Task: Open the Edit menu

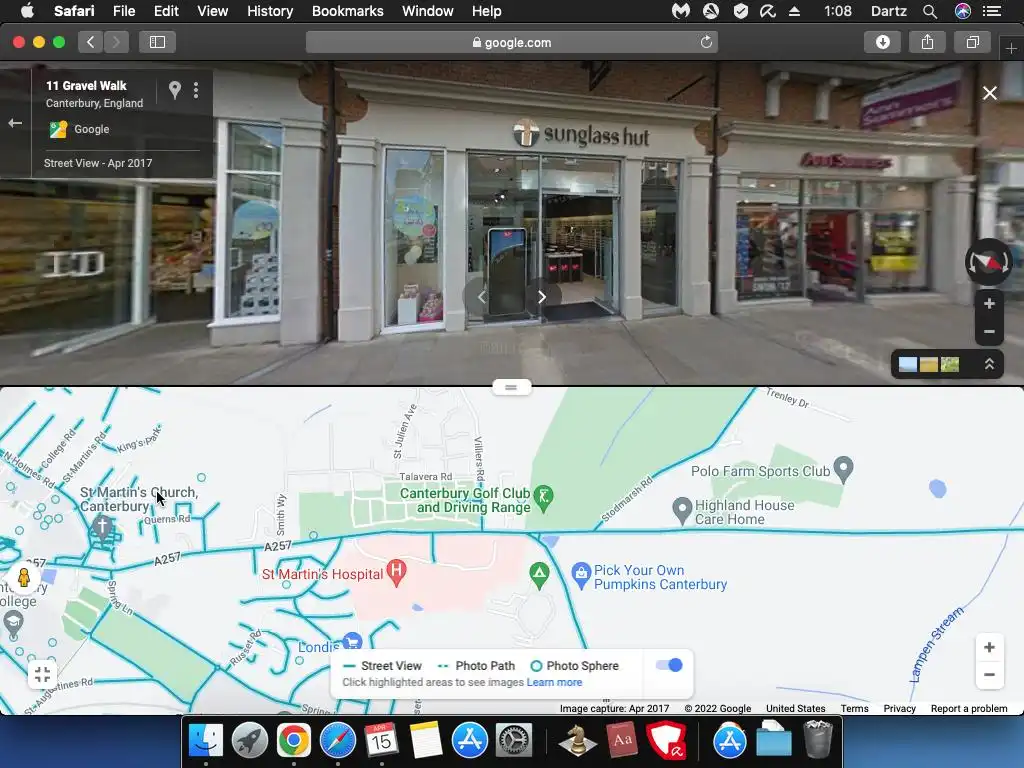Action: 166,11
